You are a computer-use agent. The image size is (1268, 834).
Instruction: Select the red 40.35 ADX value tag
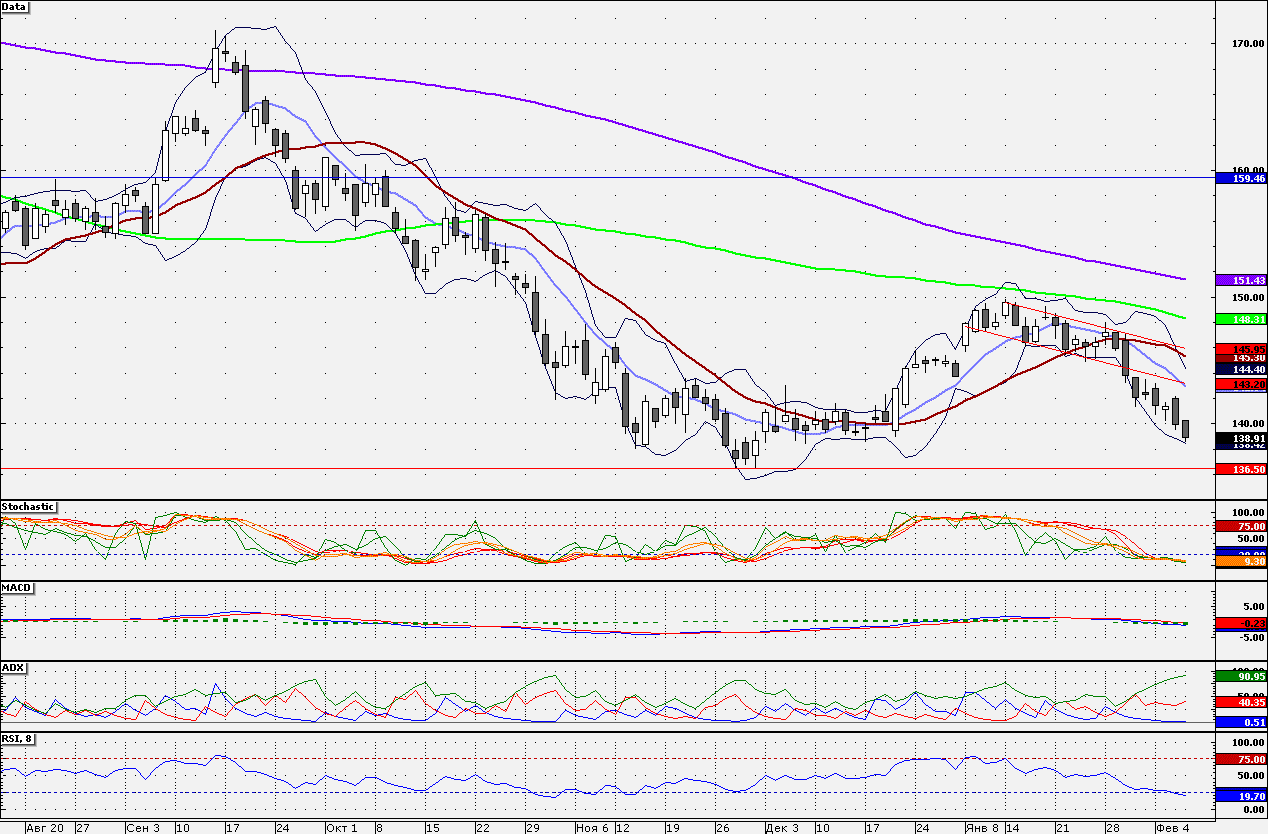pos(1240,703)
